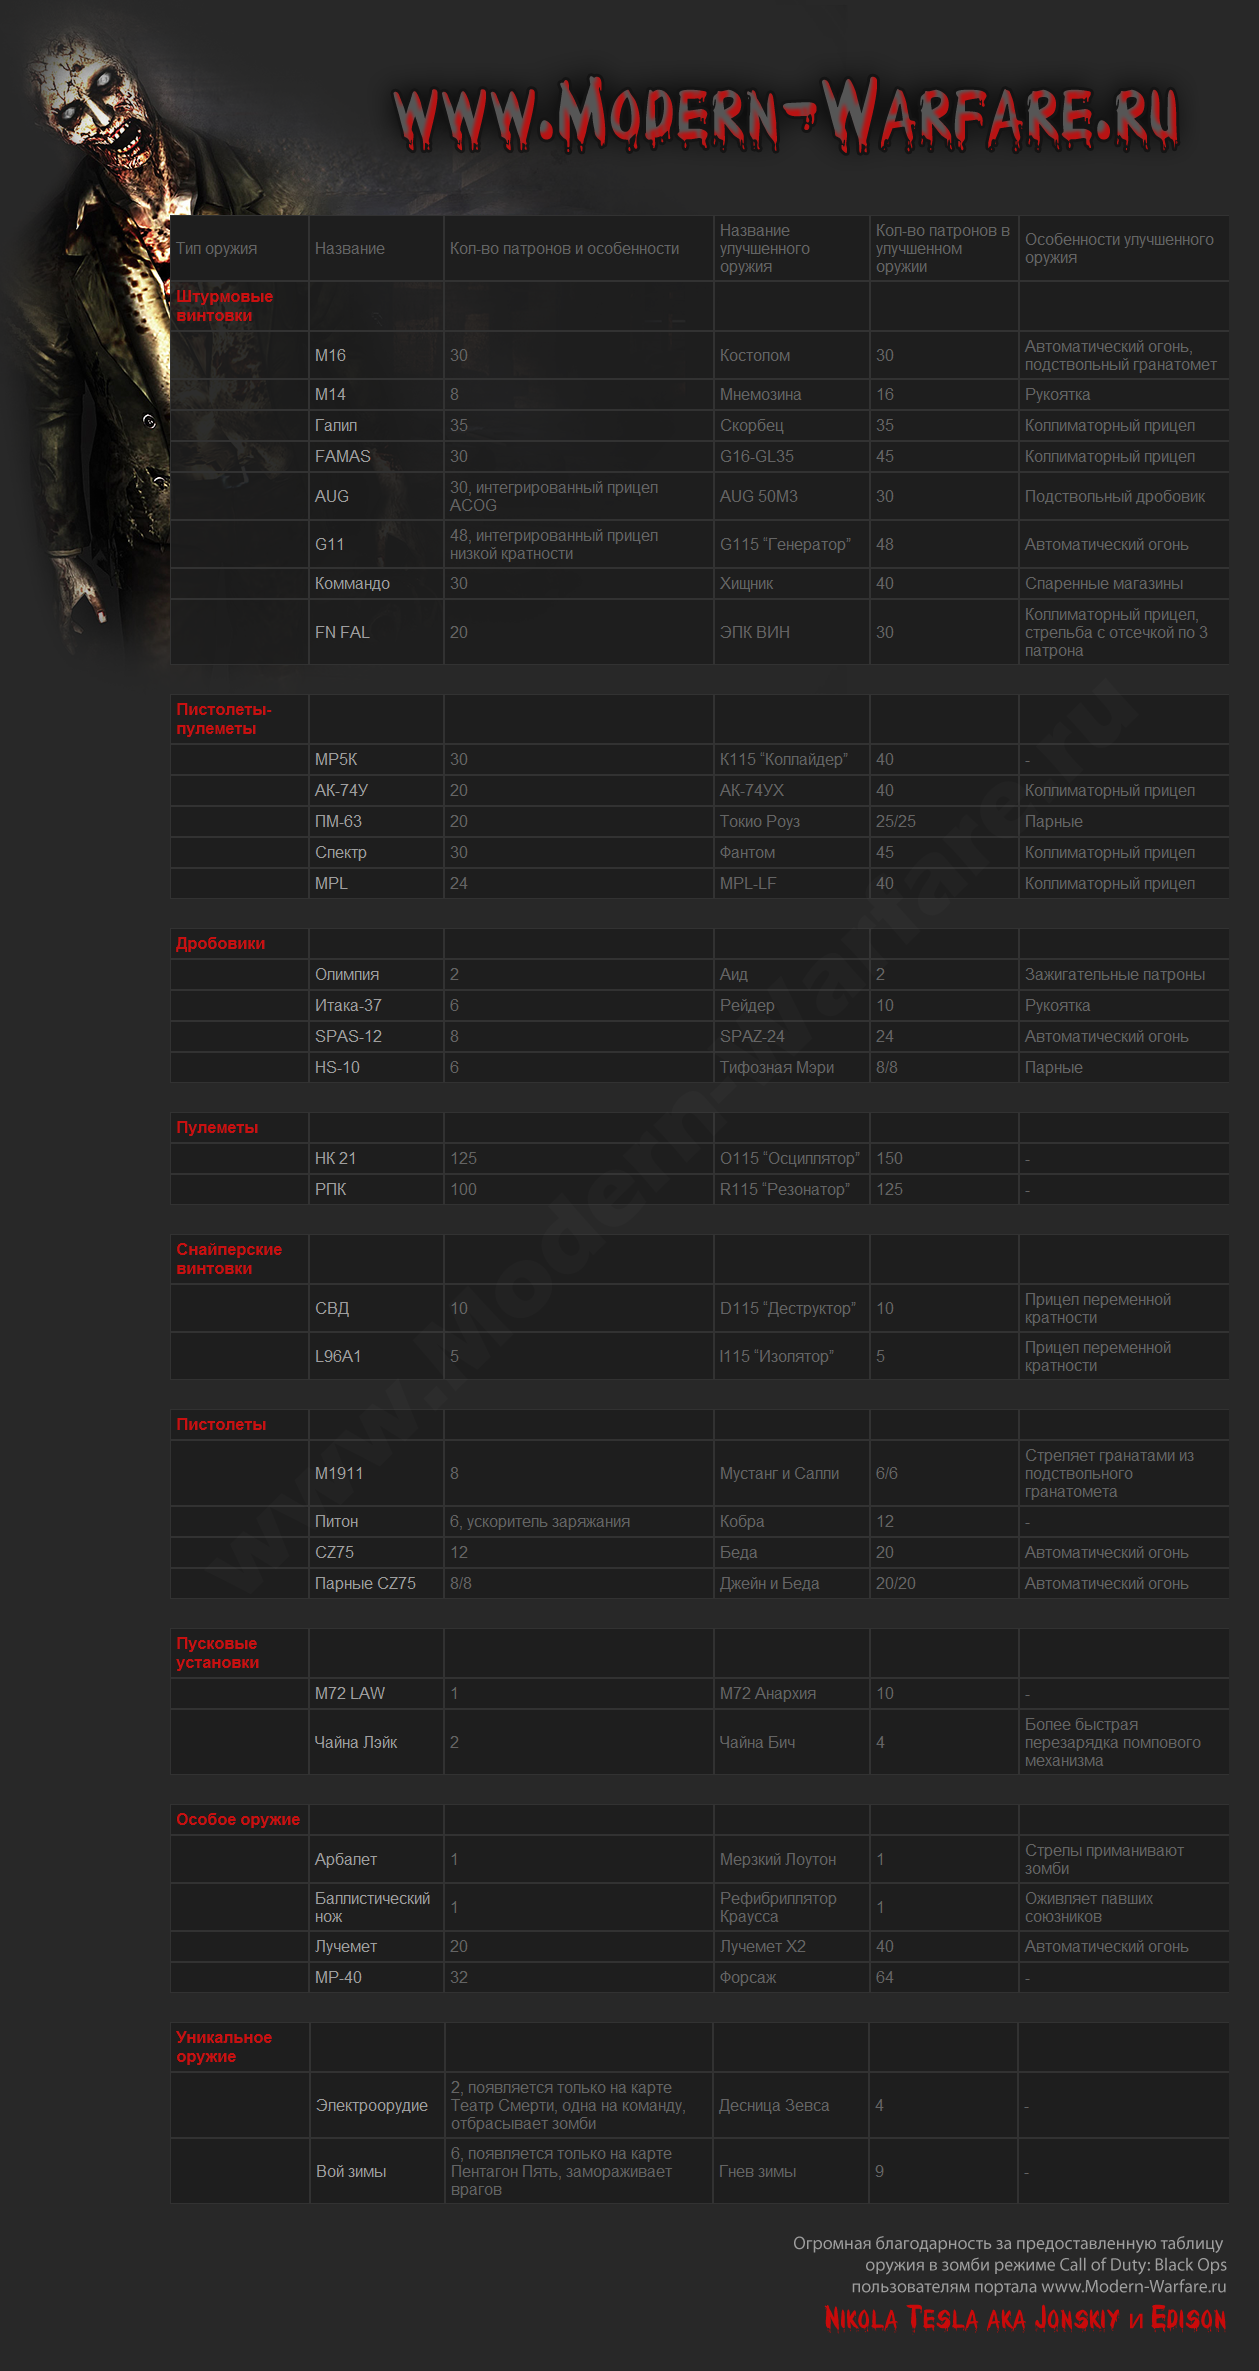Viewport: 1259px width, 2371px height.
Task: Select the 'L96A1' weapon cell
Action: coord(376,1357)
